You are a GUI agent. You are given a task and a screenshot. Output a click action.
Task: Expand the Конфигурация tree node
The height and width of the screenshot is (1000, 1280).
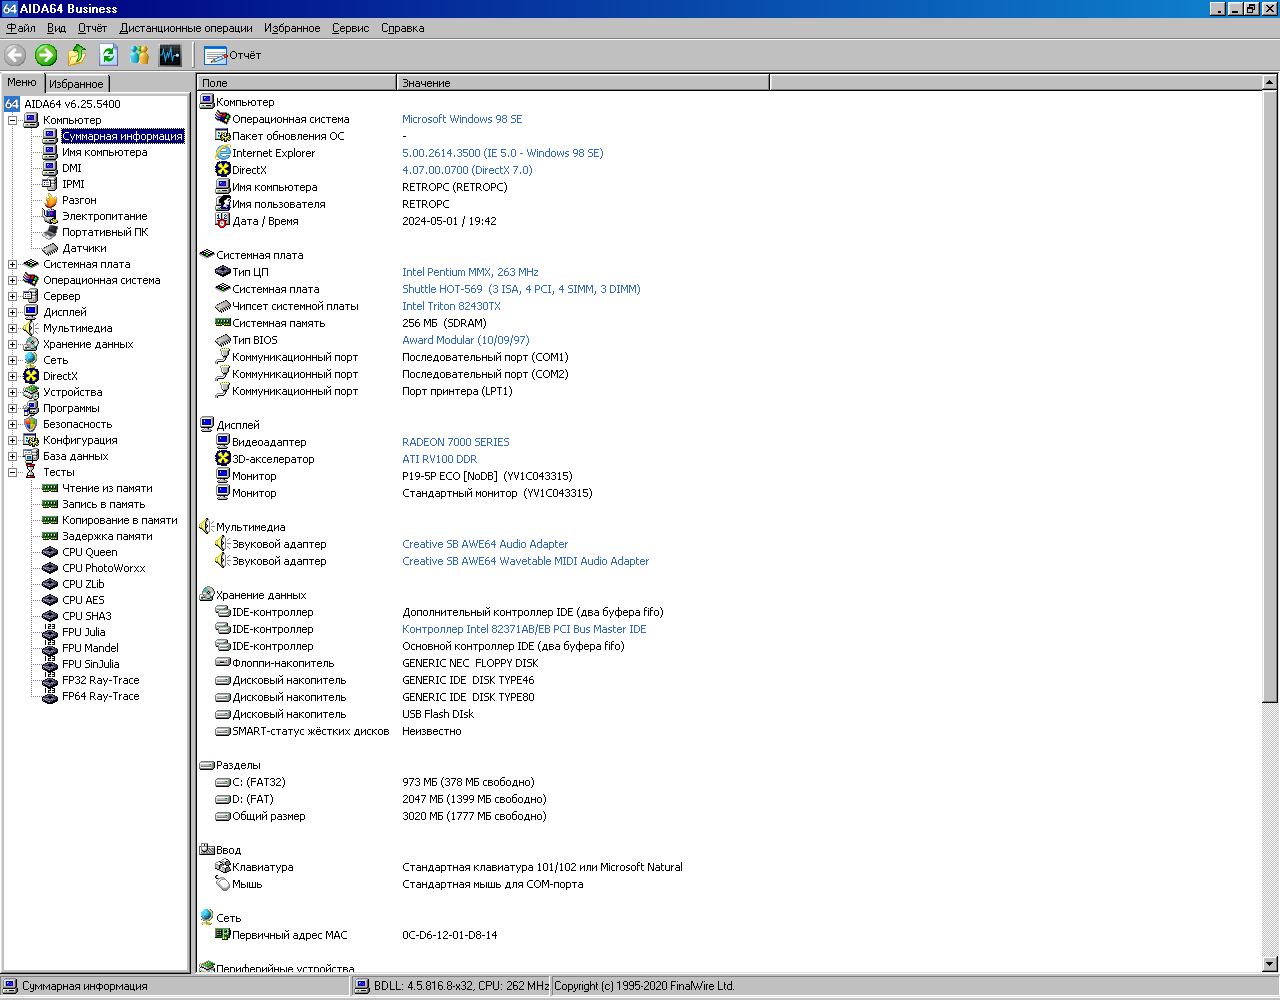[12, 440]
